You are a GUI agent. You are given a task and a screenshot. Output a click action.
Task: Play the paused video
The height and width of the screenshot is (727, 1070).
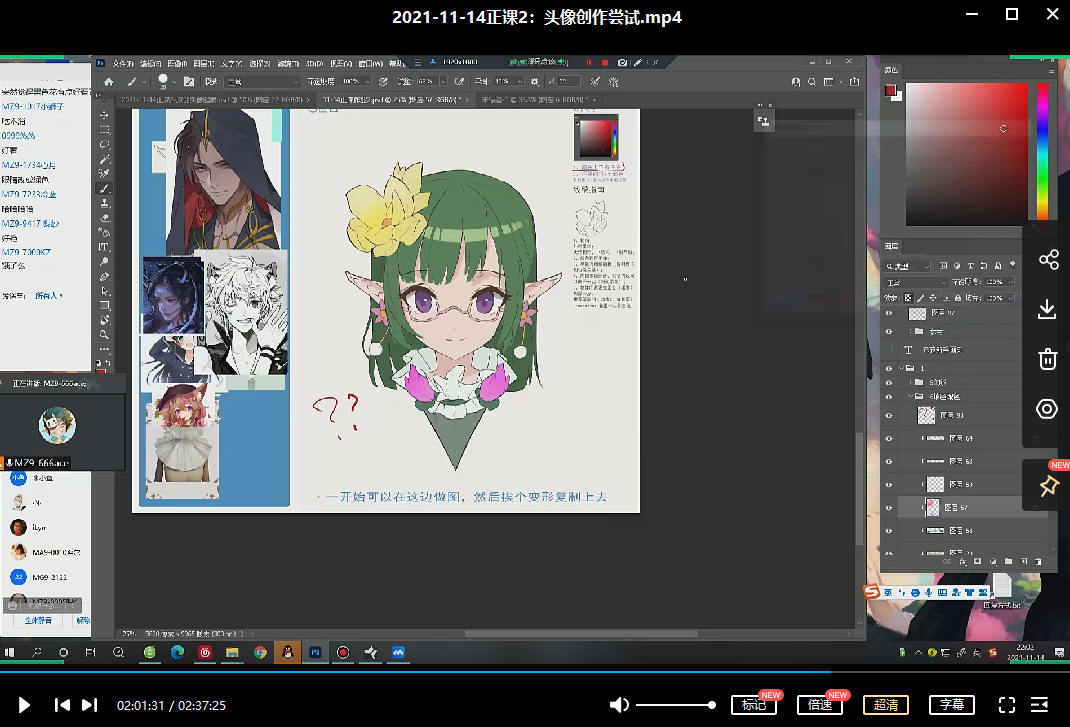pos(24,705)
